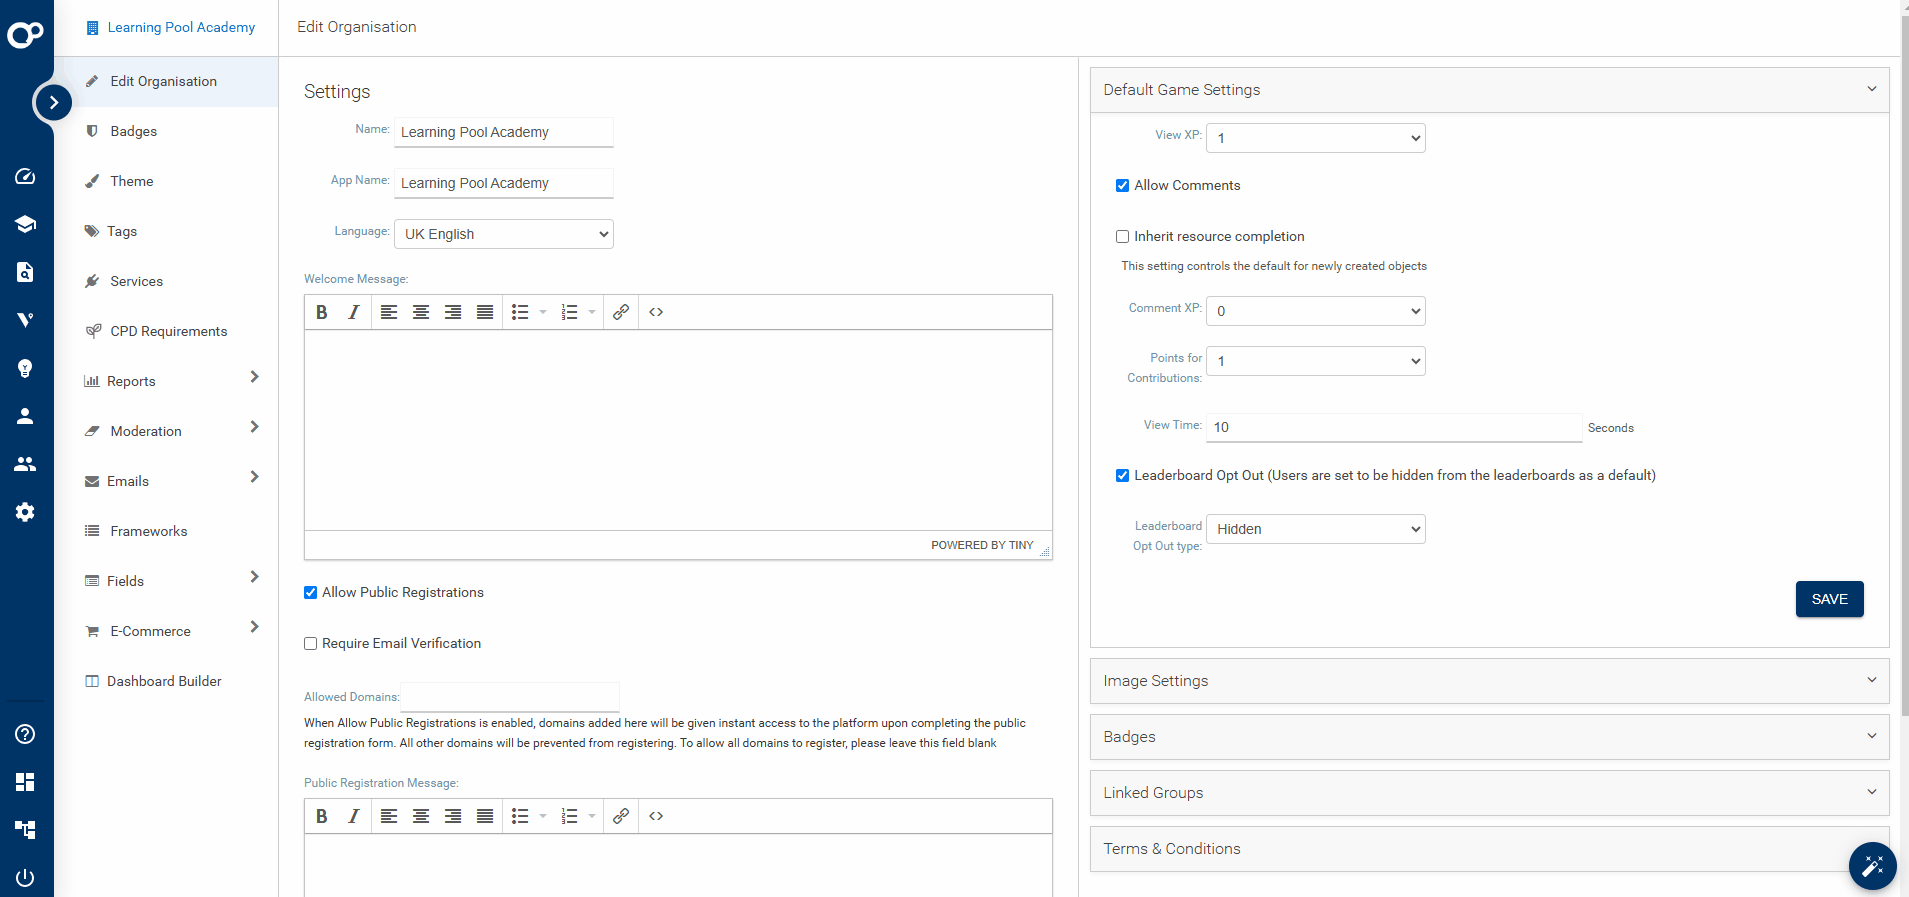
Task: Expand sidebar with the round arrow button
Action: coord(53,102)
